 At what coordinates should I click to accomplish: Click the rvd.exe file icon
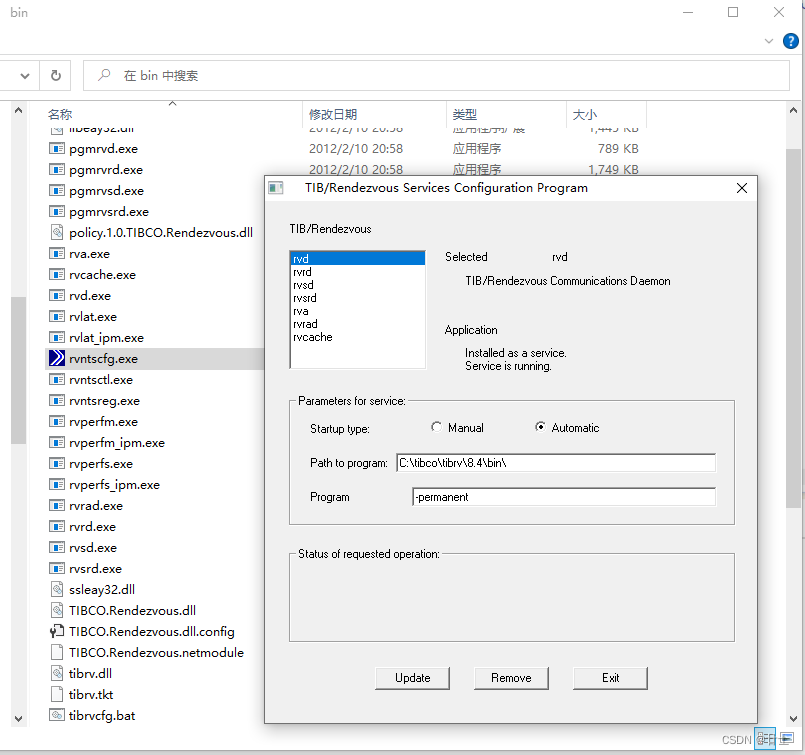point(56,296)
